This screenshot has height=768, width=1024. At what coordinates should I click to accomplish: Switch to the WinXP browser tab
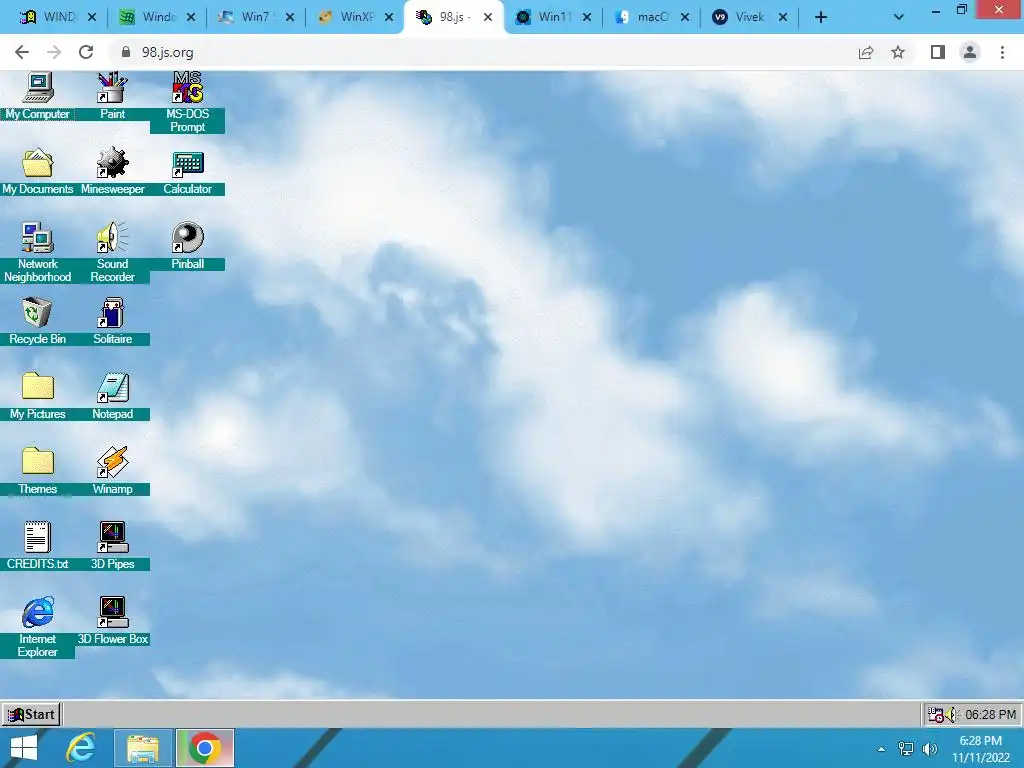click(x=356, y=17)
